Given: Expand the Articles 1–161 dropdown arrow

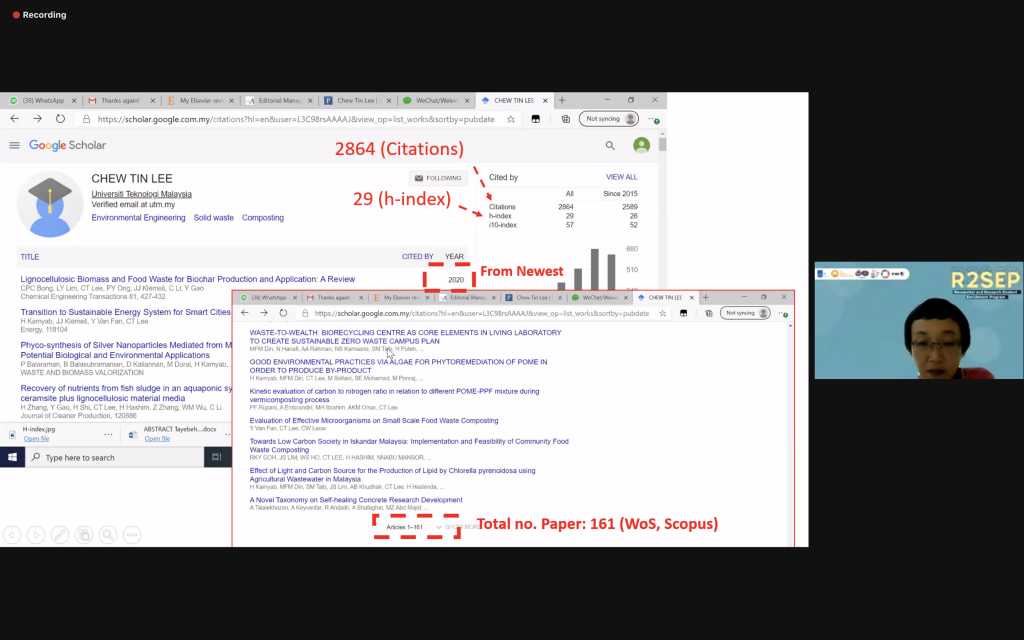Looking at the screenshot, I should tap(438, 527).
